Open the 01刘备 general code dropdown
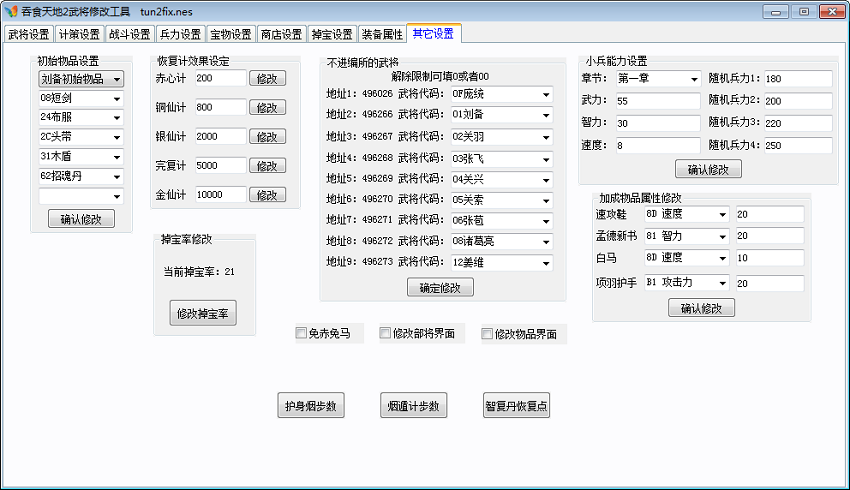This screenshot has width=850, height=490. pos(502,115)
